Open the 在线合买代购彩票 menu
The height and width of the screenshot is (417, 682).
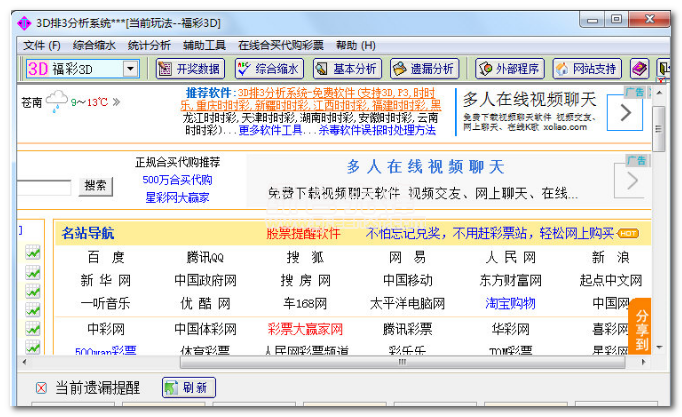pos(281,45)
